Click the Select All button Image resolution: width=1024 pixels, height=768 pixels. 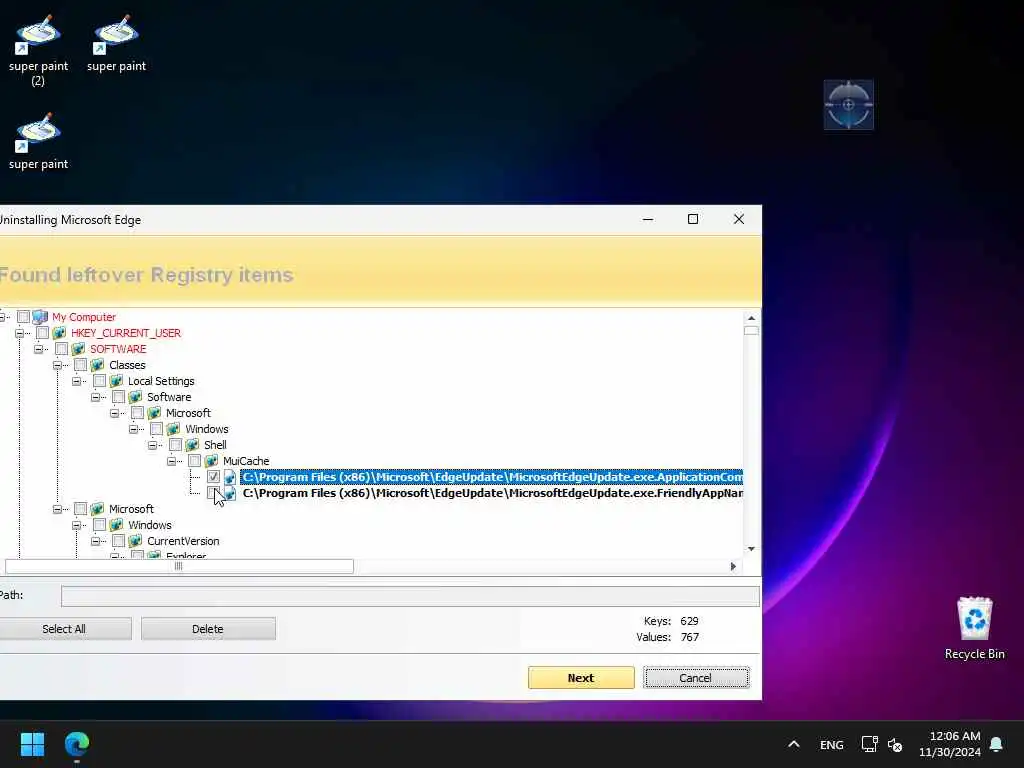point(64,629)
